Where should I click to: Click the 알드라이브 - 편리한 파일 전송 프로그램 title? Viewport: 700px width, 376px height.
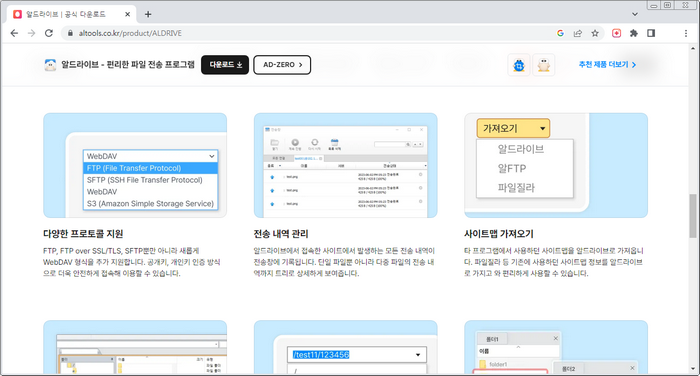[128, 65]
